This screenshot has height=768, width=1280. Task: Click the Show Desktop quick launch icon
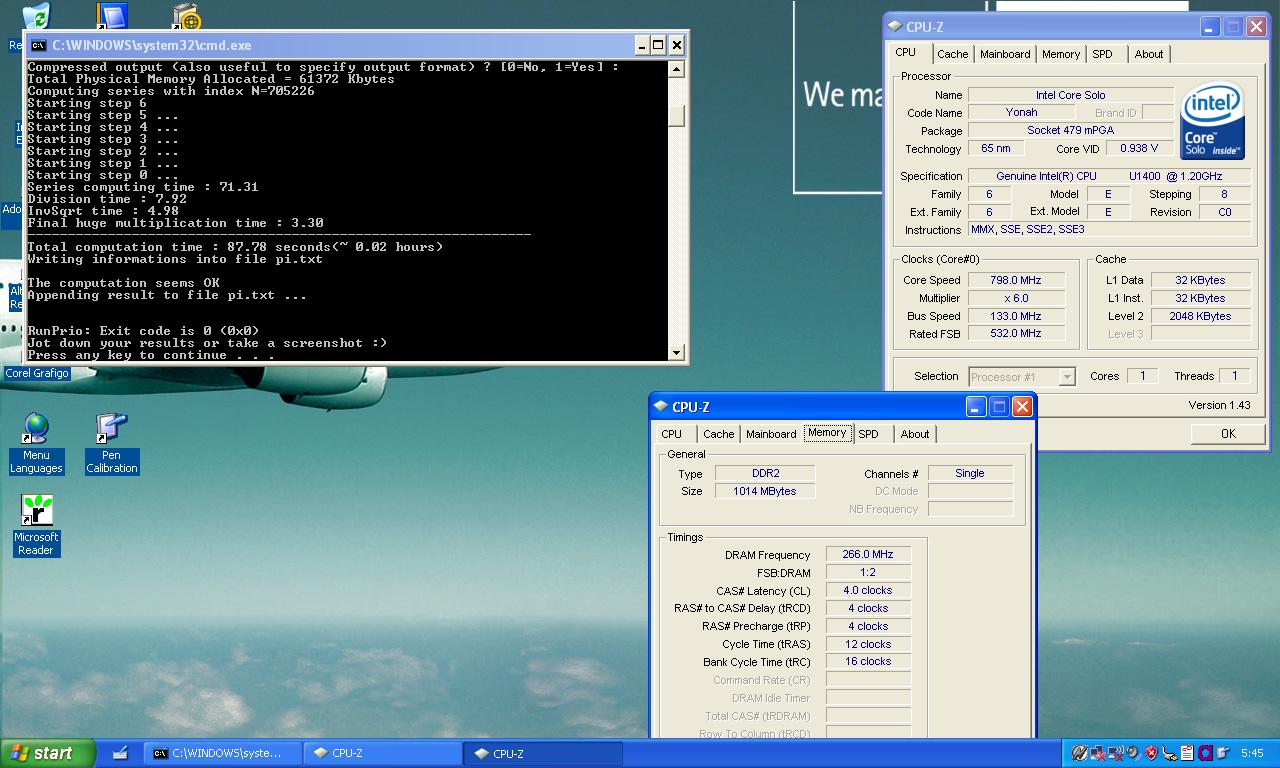120,753
